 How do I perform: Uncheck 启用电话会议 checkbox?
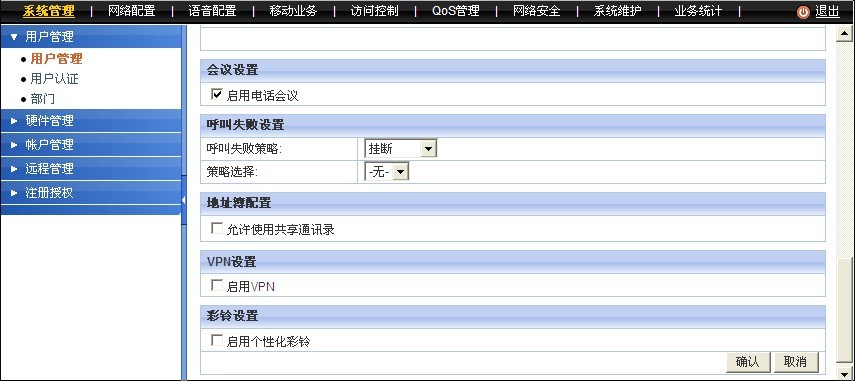coord(216,94)
